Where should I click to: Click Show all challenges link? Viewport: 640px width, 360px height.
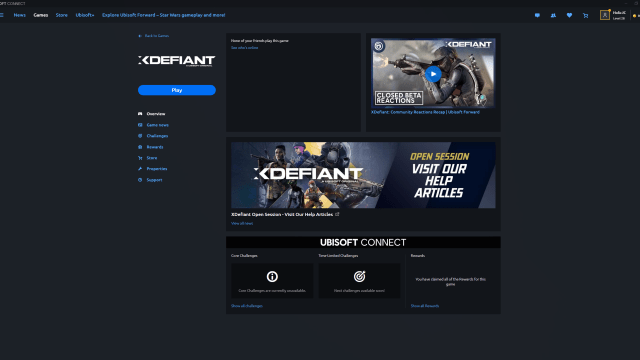247,306
